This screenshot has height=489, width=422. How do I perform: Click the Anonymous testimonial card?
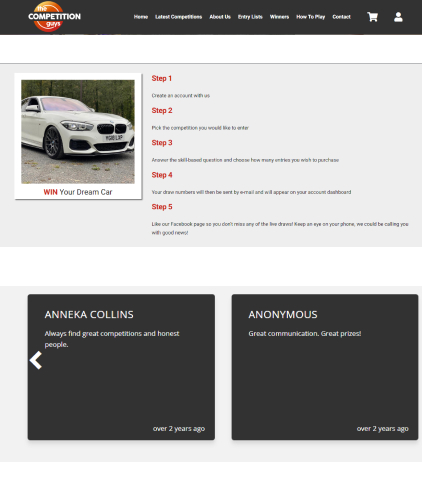click(x=325, y=367)
